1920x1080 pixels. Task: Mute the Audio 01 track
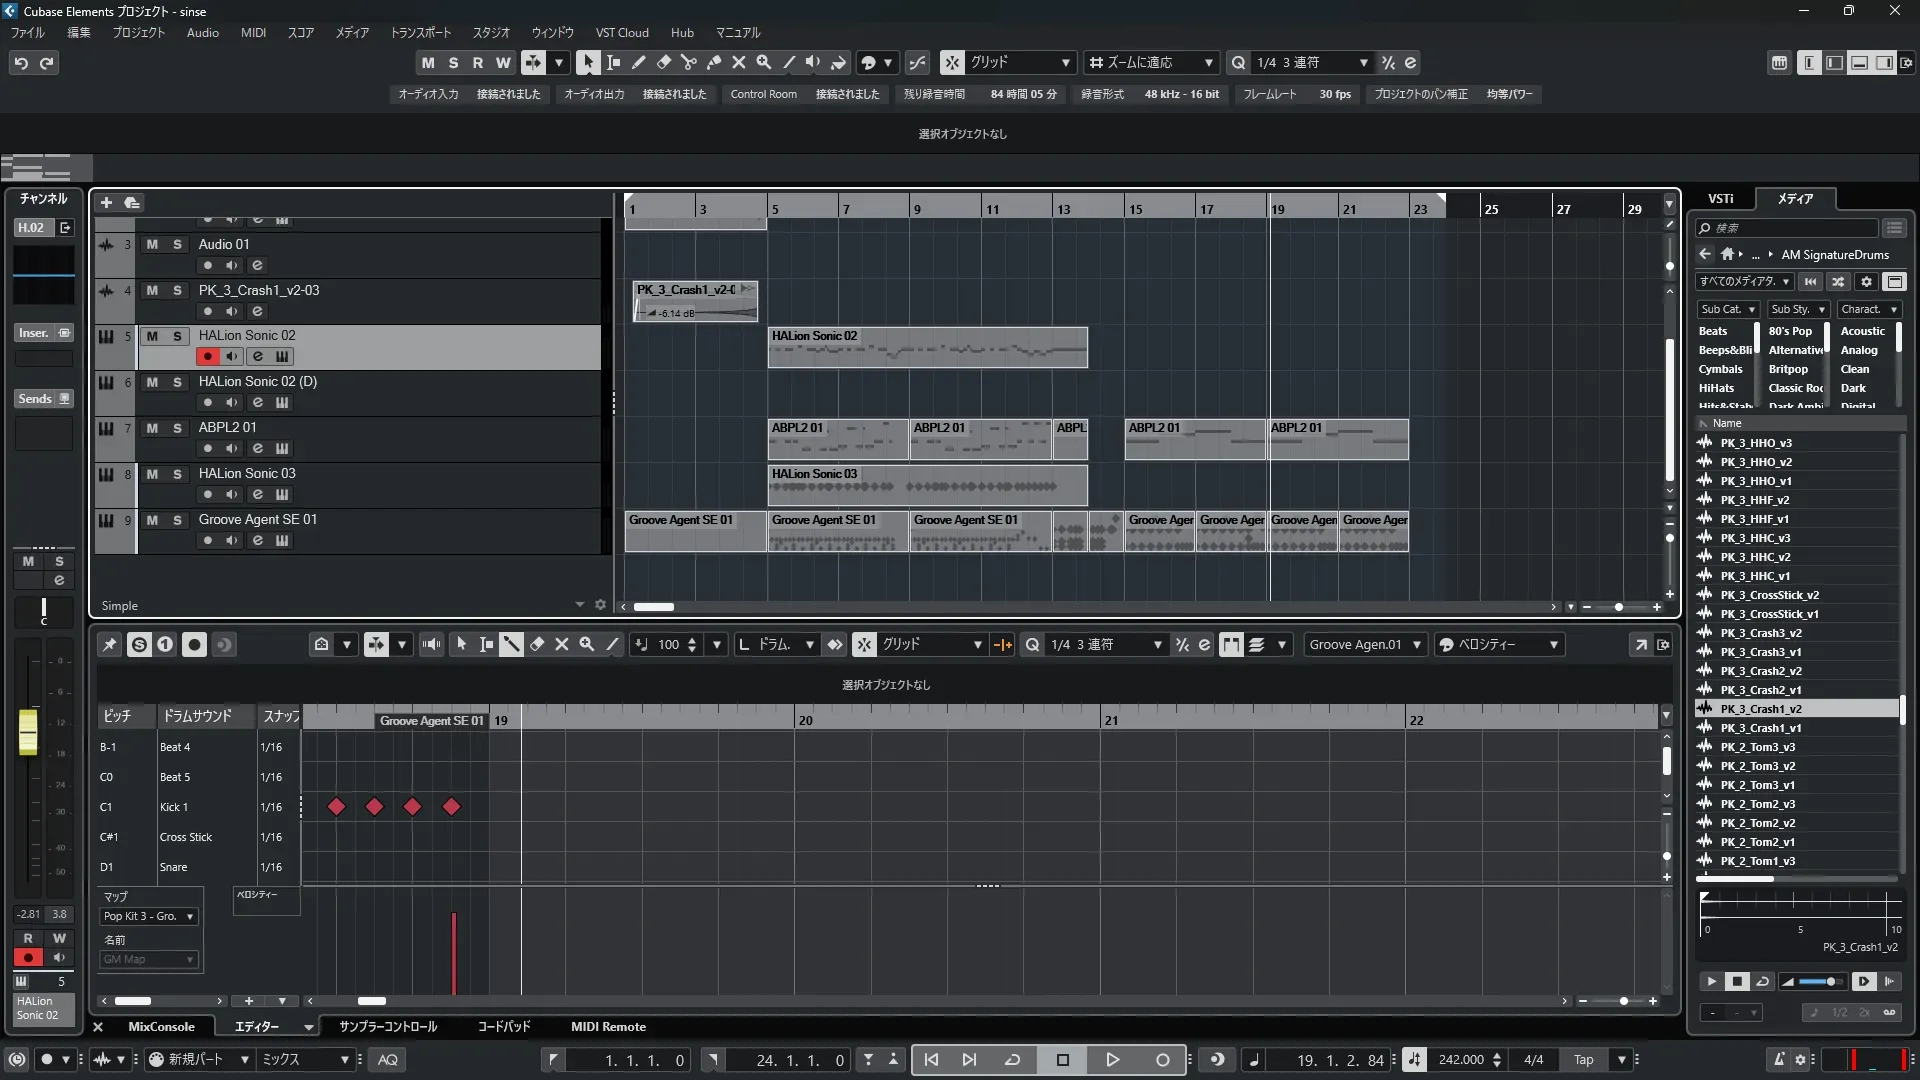pyautogui.click(x=152, y=244)
